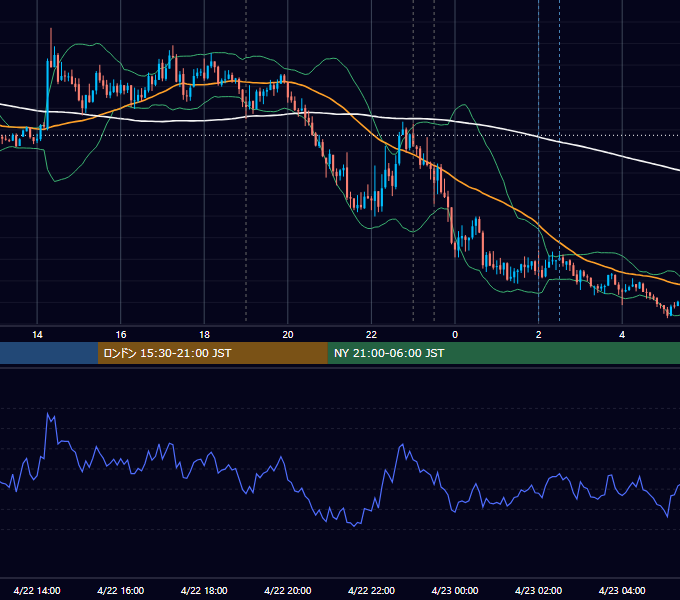Click the 4/22 18:00 label on indicator axis
The width and height of the screenshot is (680, 600).
click(204, 590)
